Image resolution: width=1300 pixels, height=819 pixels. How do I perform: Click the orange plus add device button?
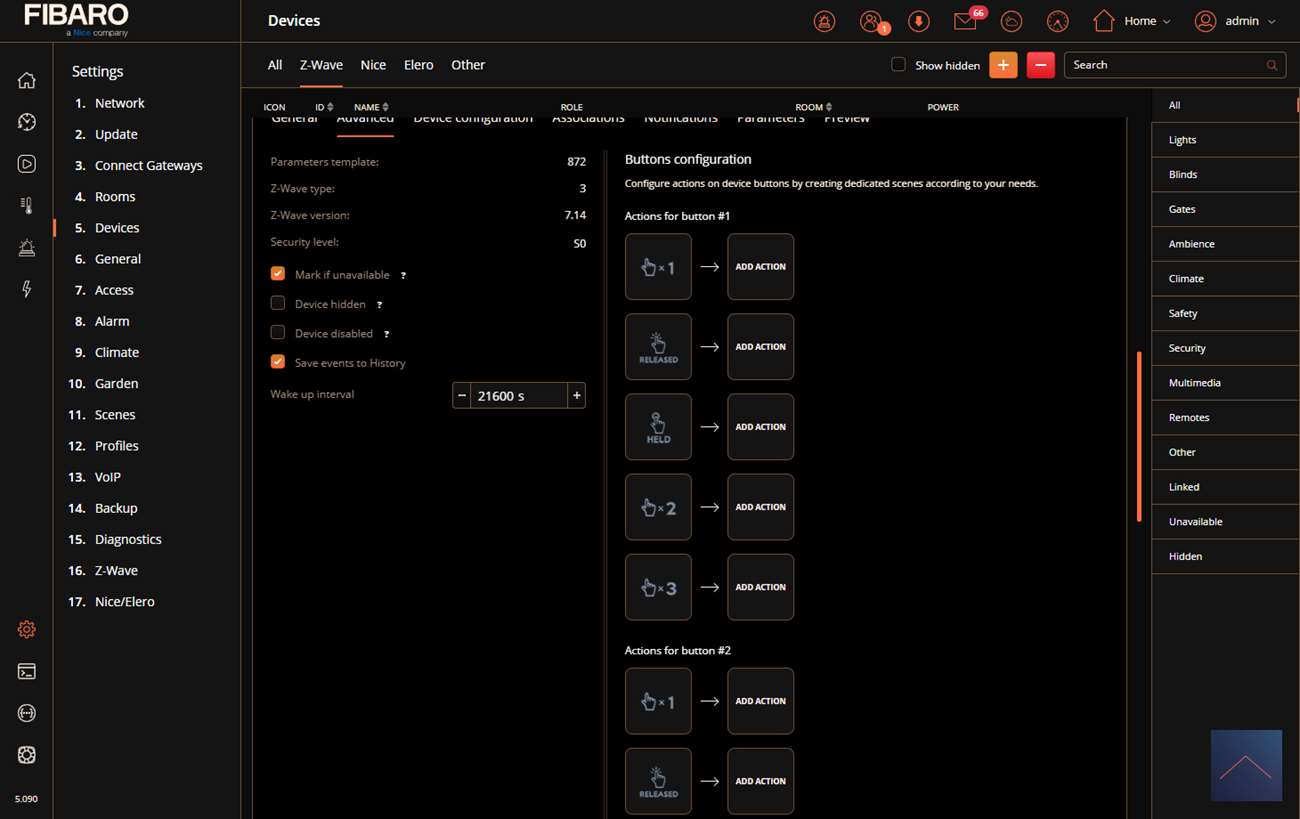[x=1003, y=65]
